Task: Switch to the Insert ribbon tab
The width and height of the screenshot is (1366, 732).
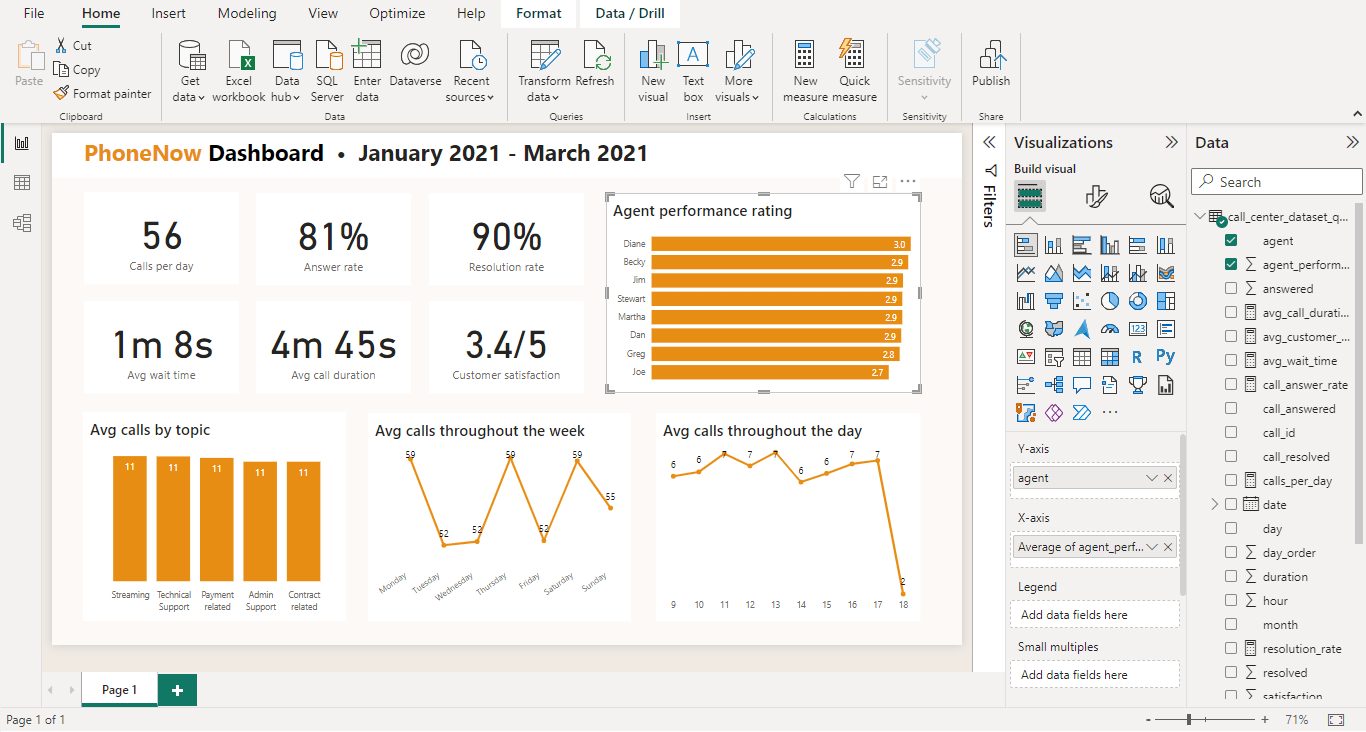Action: point(168,14)
